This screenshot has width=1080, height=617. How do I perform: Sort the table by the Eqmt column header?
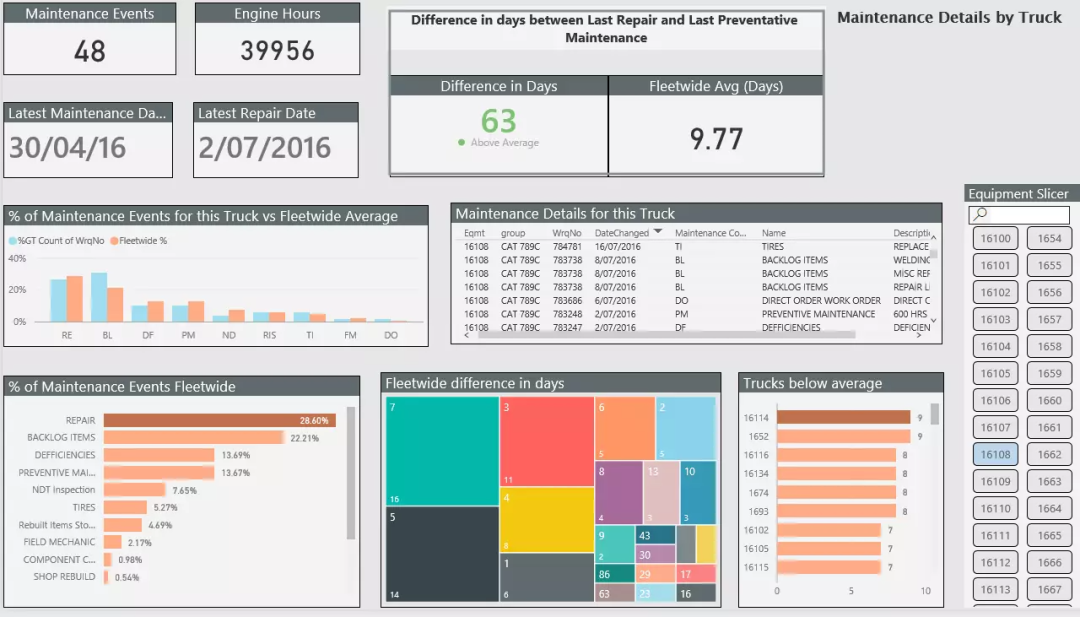(x=474, y=233)
